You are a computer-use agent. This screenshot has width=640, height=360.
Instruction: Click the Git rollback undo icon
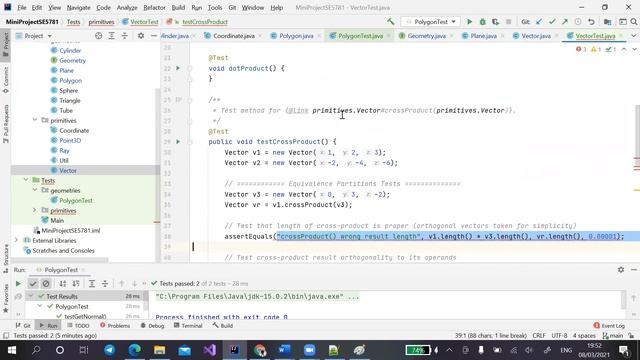(591, 22)
